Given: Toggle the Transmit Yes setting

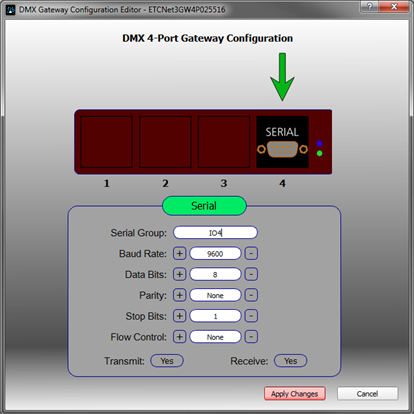Looking at the screenshot, I should click(167, 361).
